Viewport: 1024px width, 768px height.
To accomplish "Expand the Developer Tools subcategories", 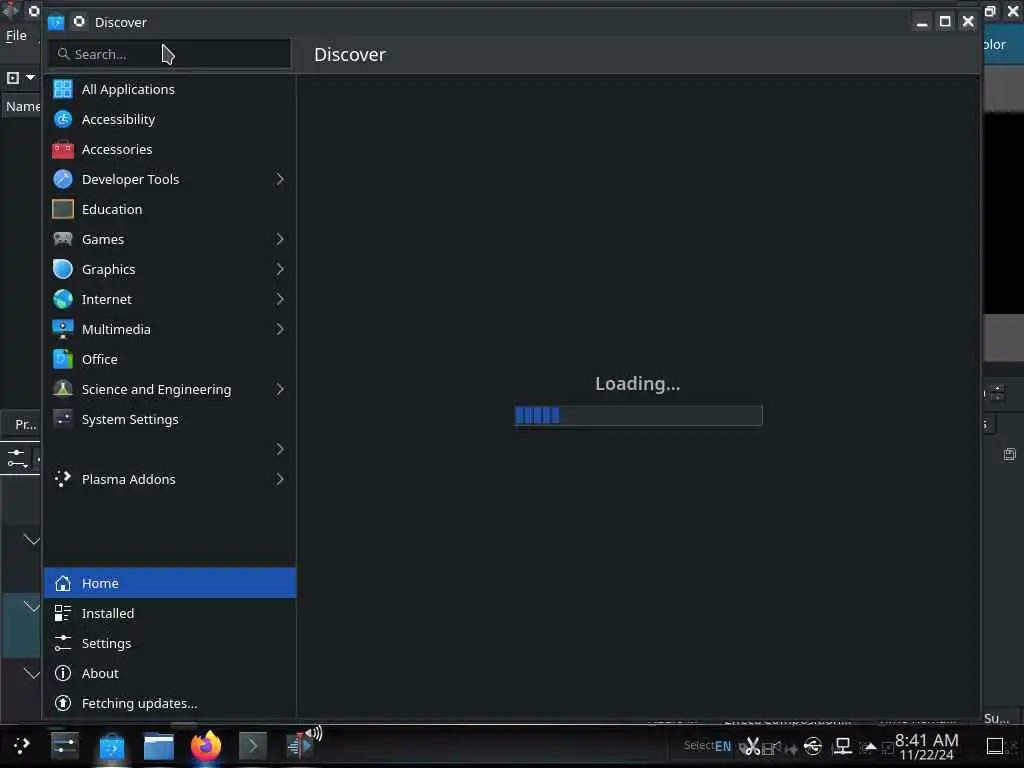I will point(280,179).
